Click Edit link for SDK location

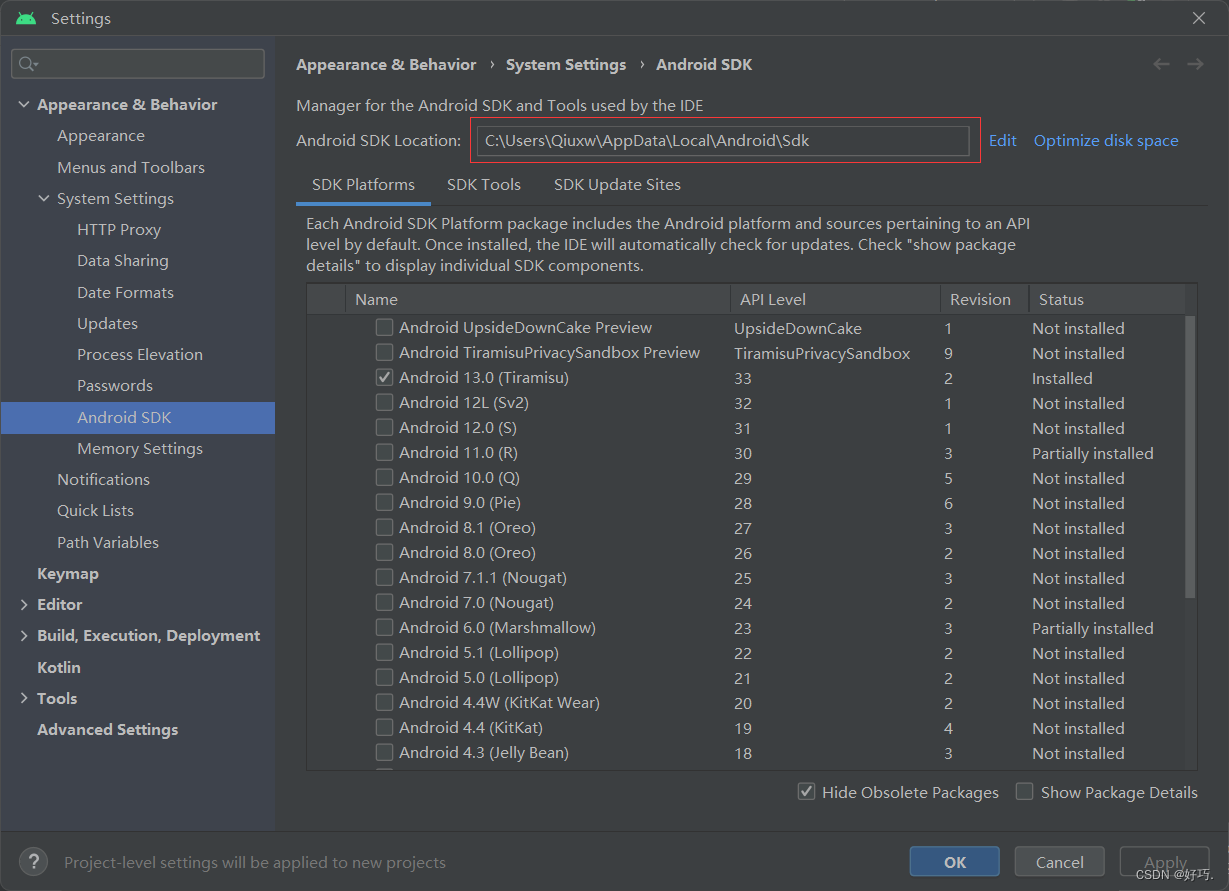(x=1002, y=140)
